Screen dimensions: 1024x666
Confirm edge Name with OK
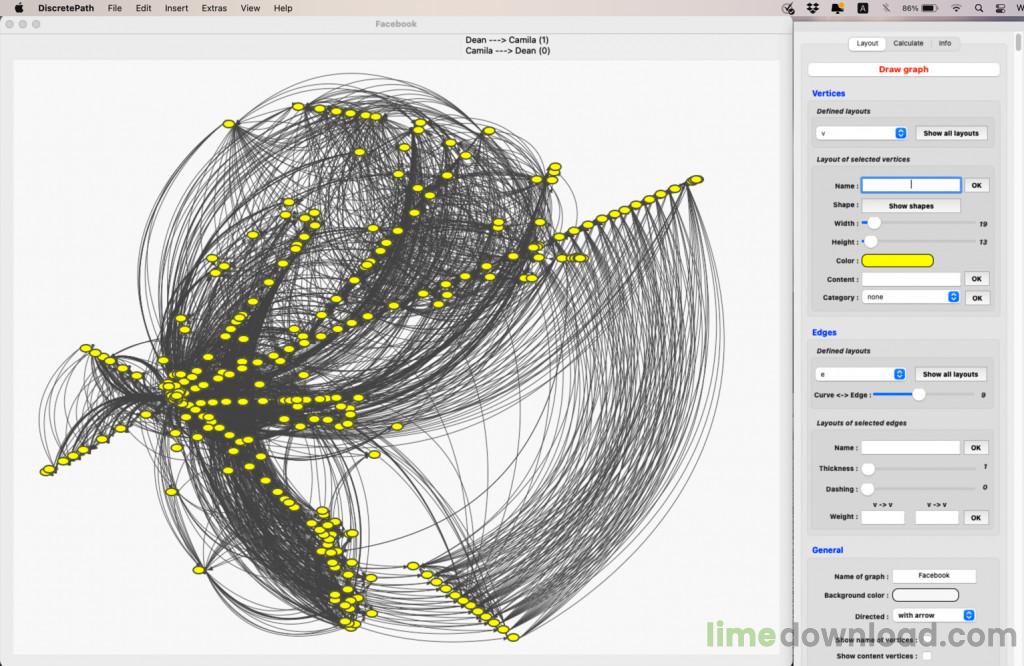coord(976,447)
